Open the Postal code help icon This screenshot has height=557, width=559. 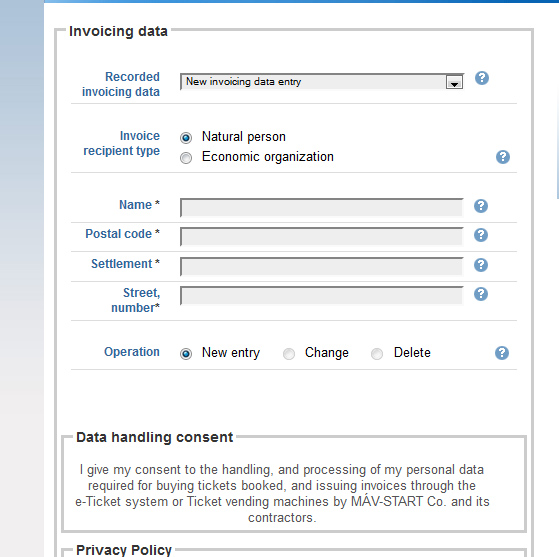pyautogui.click(x=481, y=235)
